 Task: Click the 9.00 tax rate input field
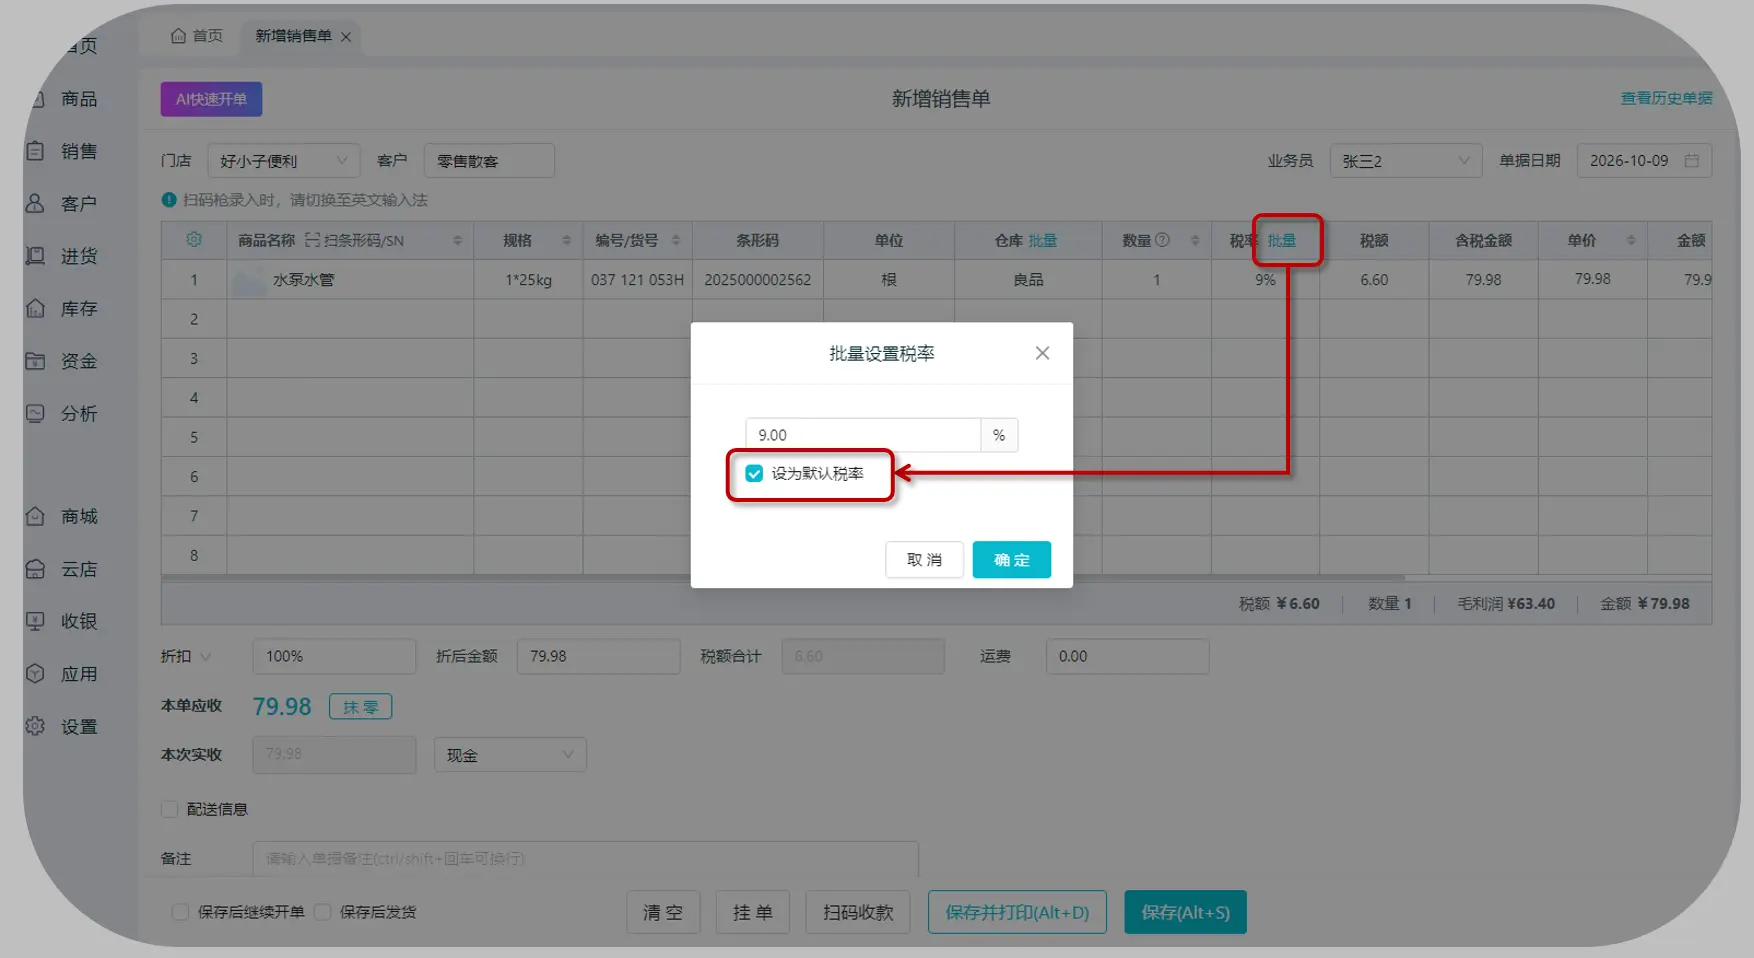tap(863, 435)
